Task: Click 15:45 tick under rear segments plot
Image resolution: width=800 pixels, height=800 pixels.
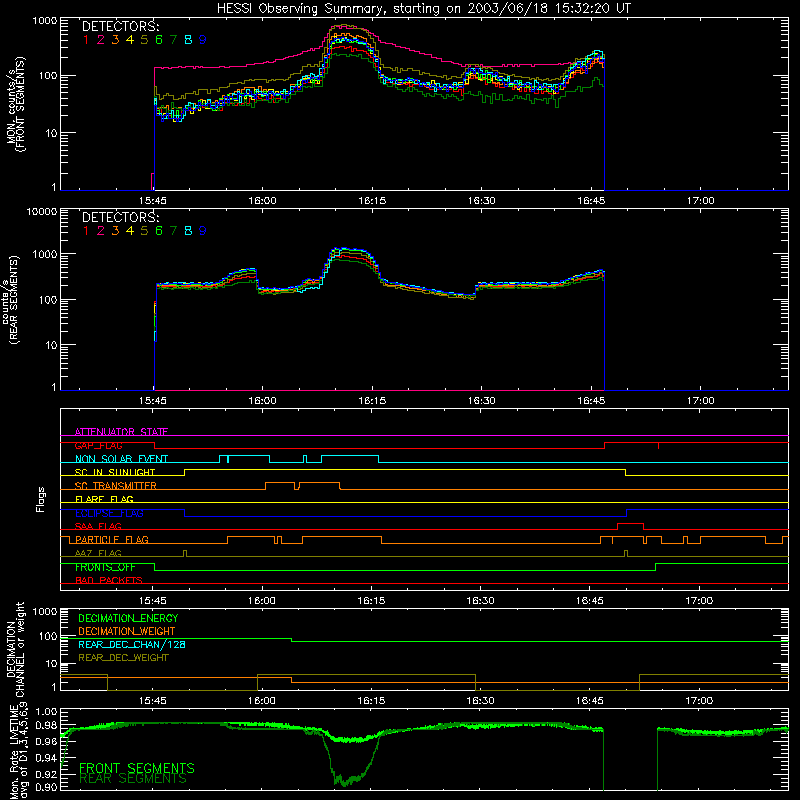Action: pyautogui.click(x=153, y=401)
